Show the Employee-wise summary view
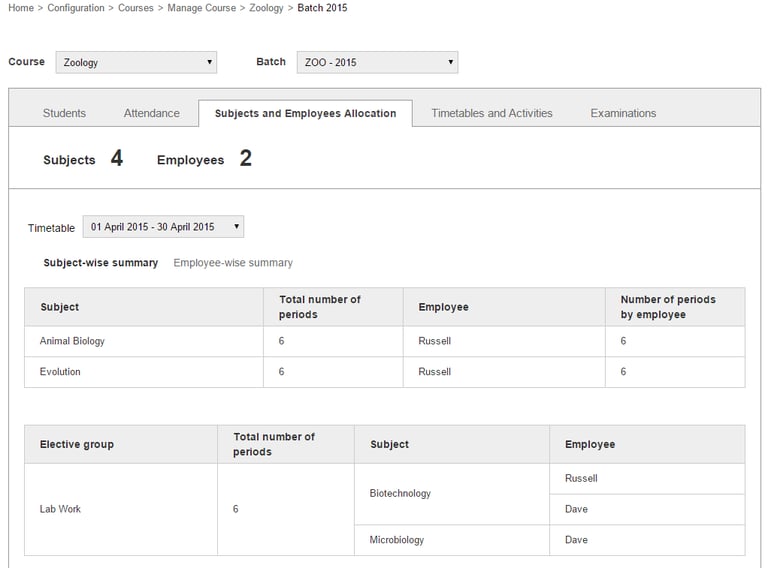This screenshot has height=568, width=768. click(x=233, y=263)
